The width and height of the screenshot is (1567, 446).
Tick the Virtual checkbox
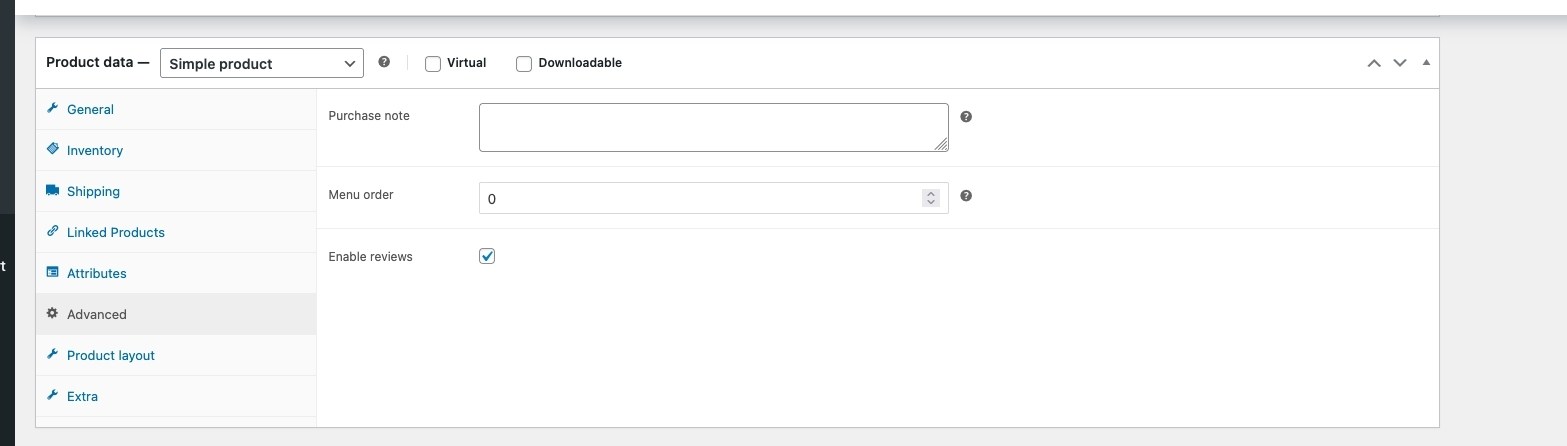point(433,64)
